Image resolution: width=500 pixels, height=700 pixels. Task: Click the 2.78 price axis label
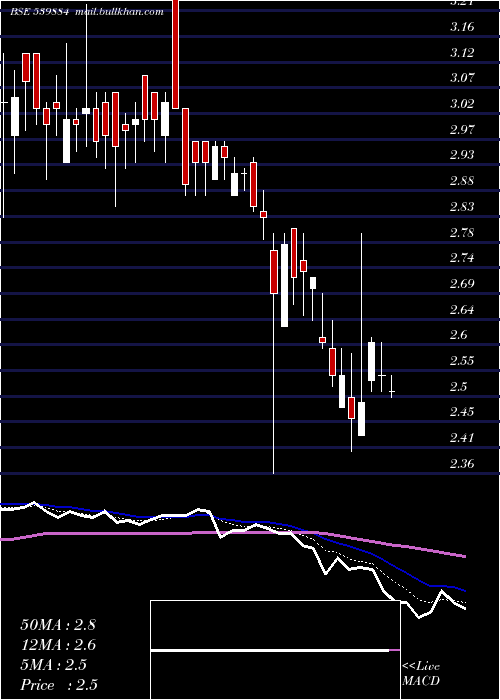tap(462, 233)
